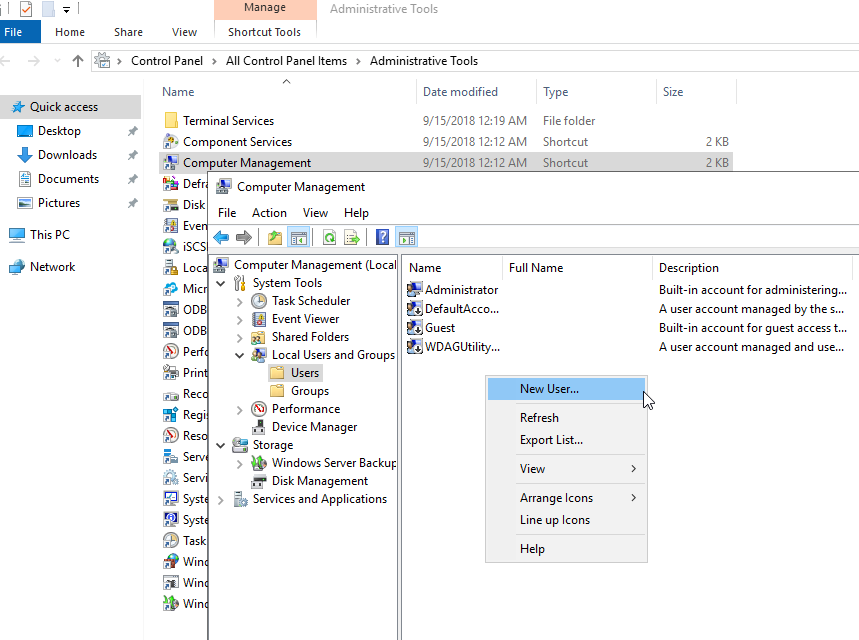The height and width of the screenshot is (640, 859).
Task: Click the Up arrow in Explorer address bar
Action: pos(78,61)
